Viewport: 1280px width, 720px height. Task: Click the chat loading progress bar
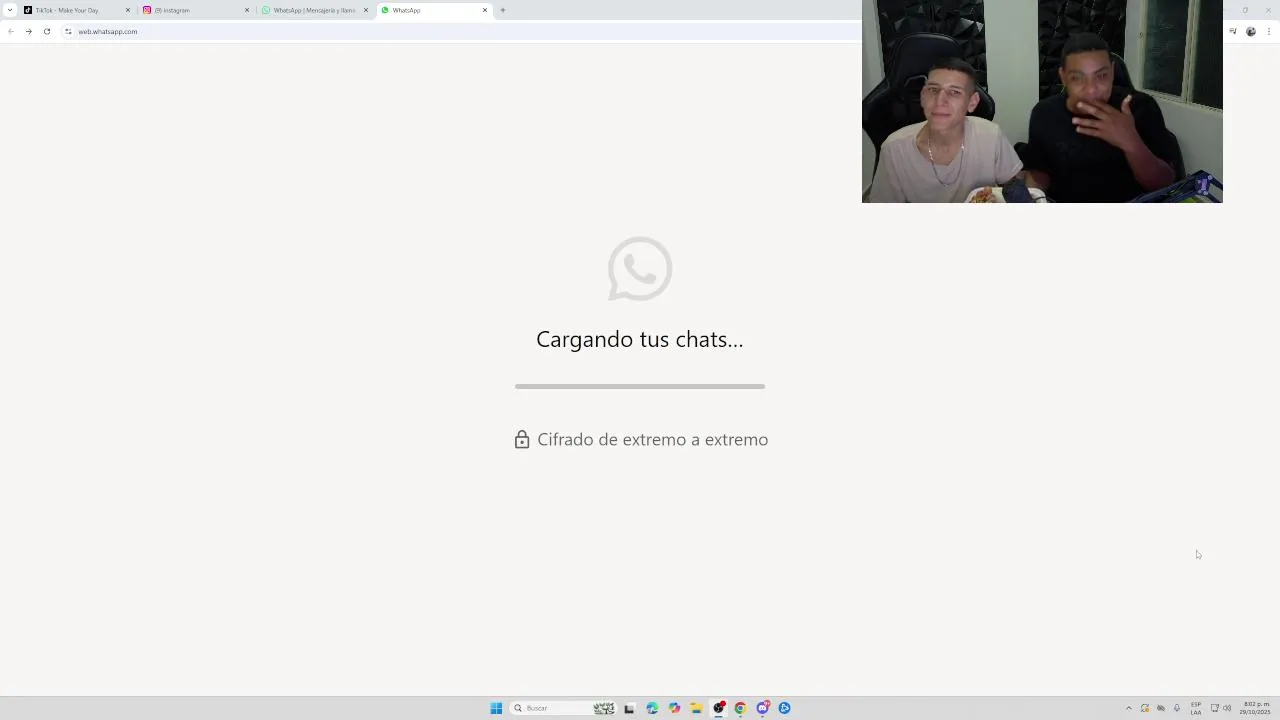640,386
